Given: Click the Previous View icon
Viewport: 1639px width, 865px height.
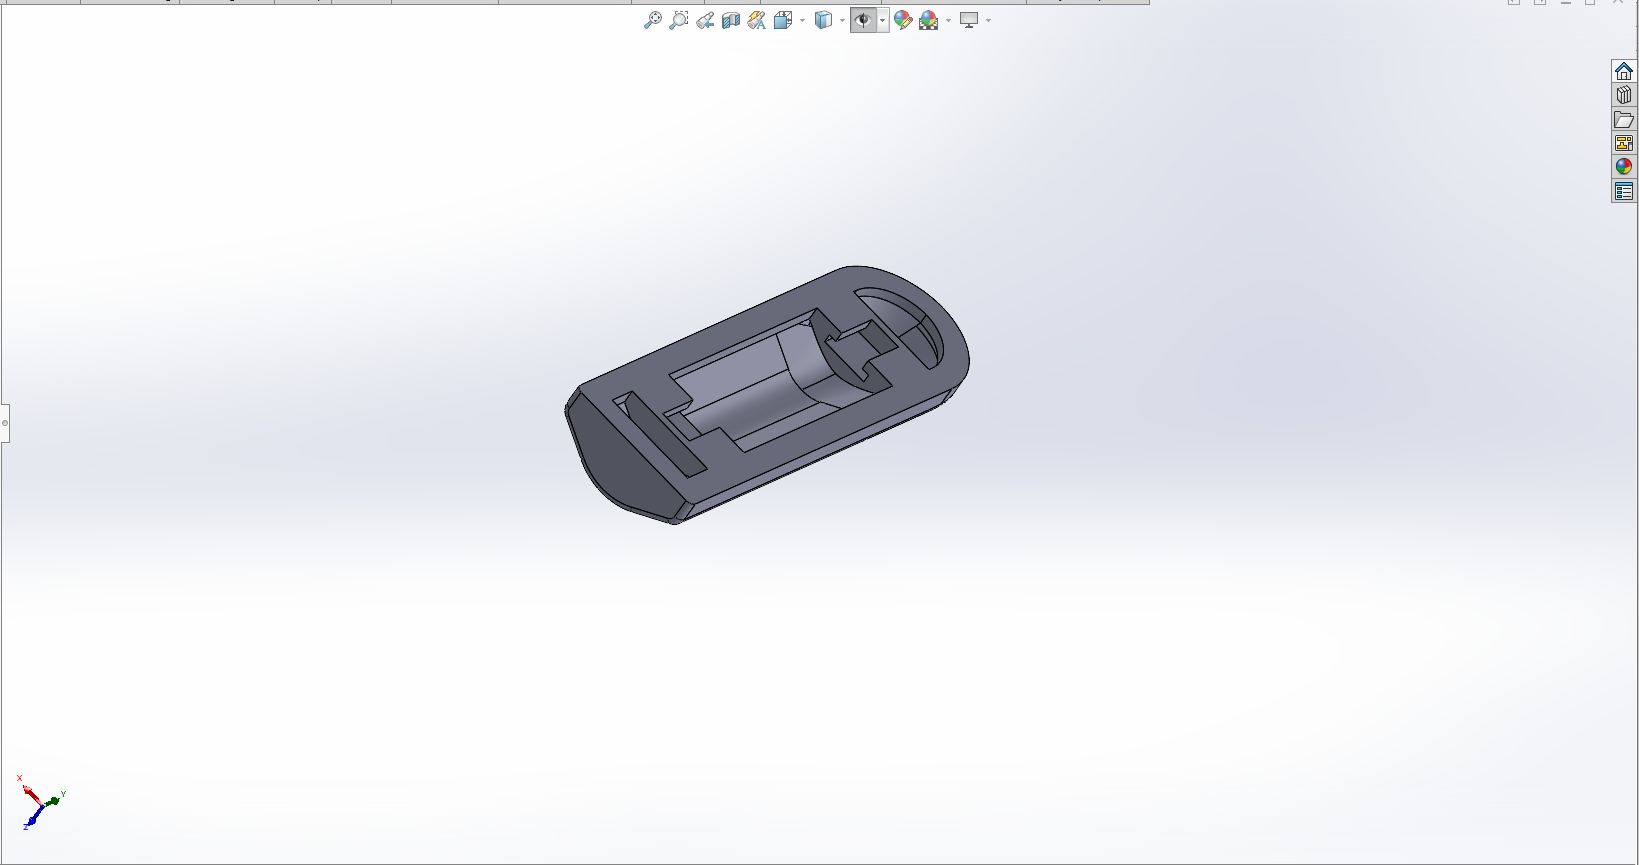Looking at the screenshot, I should pyautogui.click(x=705, y=20).
